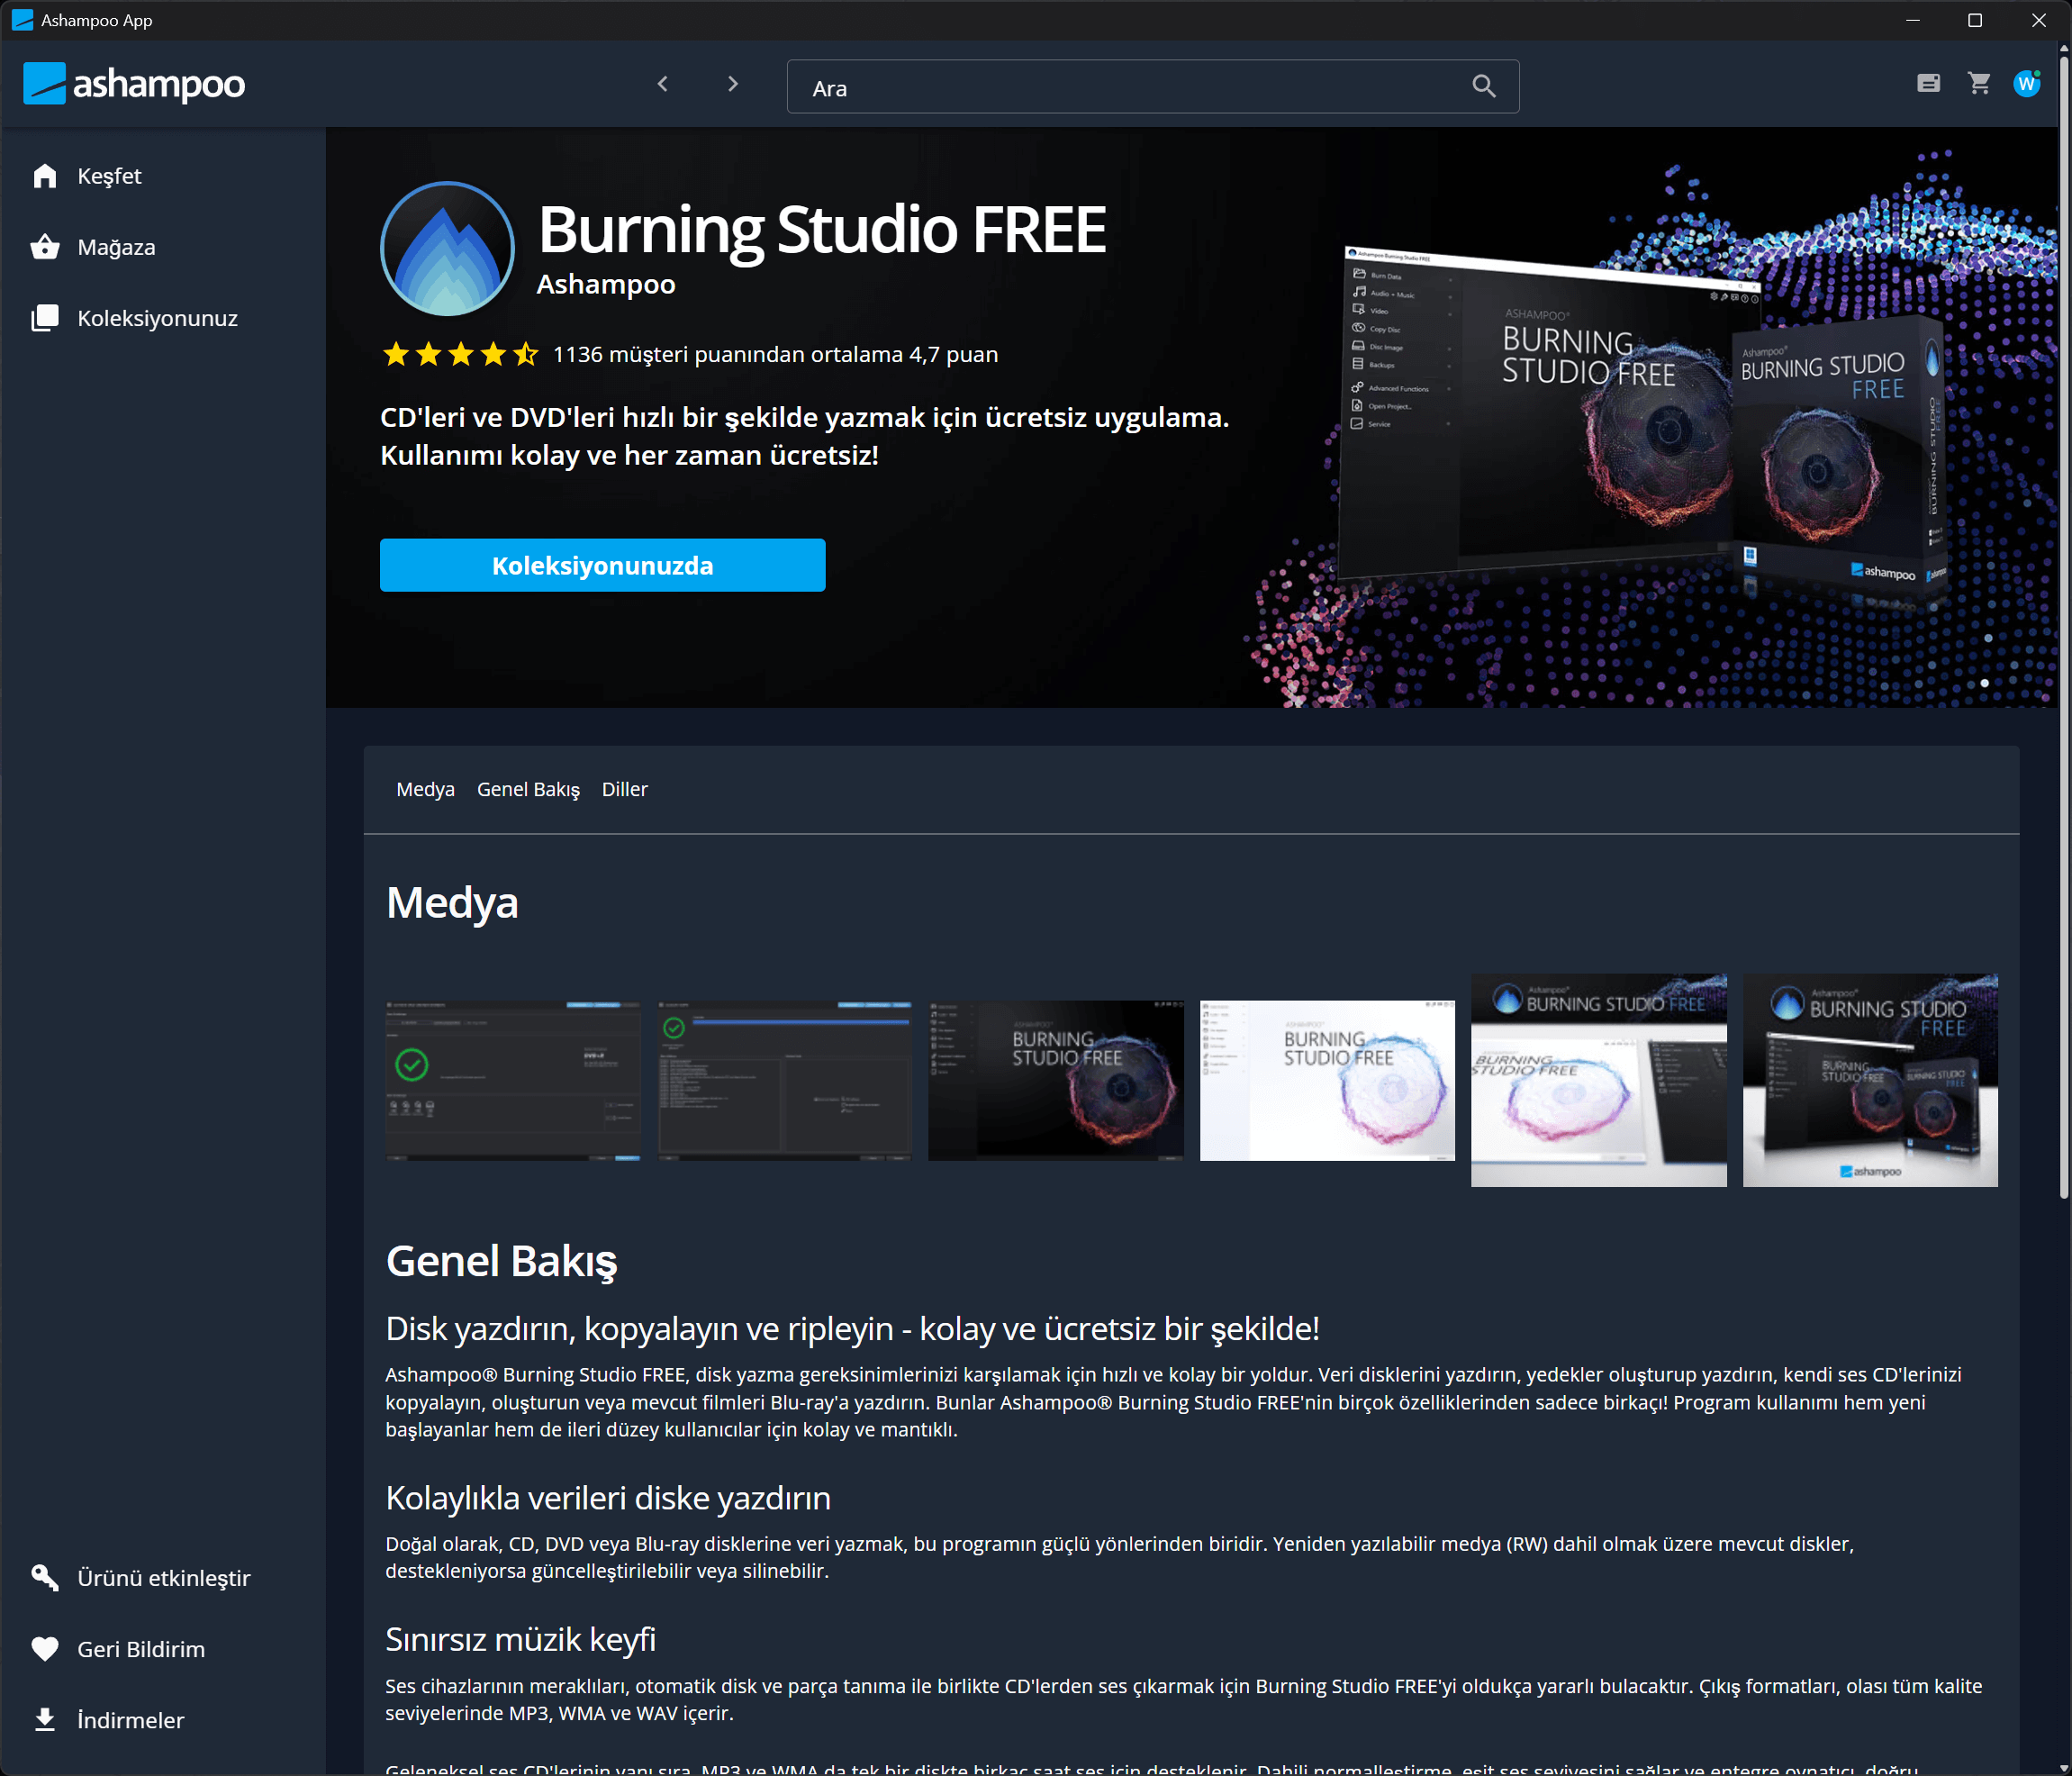This screenshot has height=1776, width=2072.
Task: Select Ürünü etkinleştir in the sidebar
Action: pyautogui.click(x=162, y=1578)
